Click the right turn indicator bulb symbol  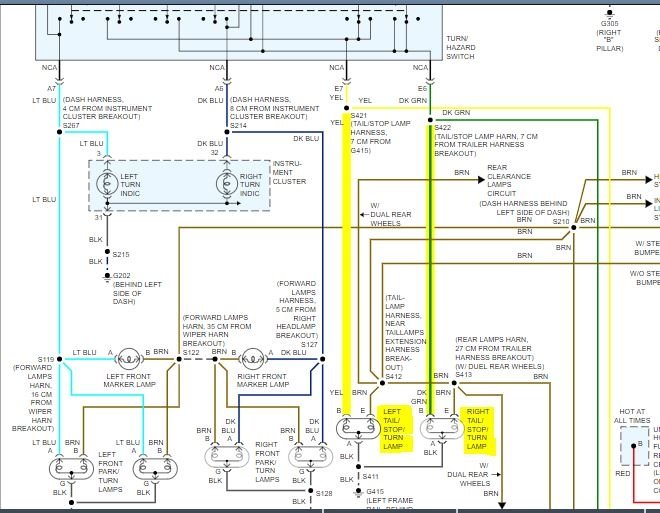227,183
